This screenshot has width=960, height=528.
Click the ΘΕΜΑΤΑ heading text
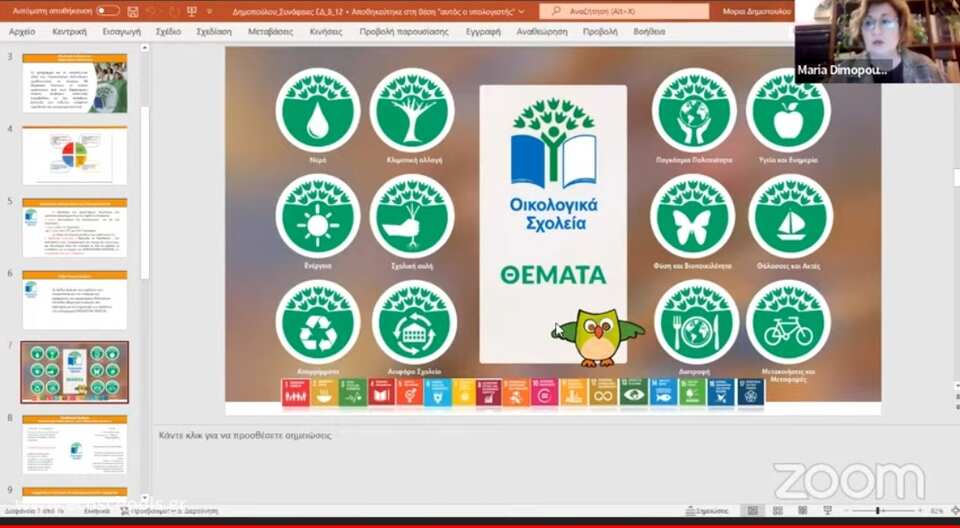point(553,275)
